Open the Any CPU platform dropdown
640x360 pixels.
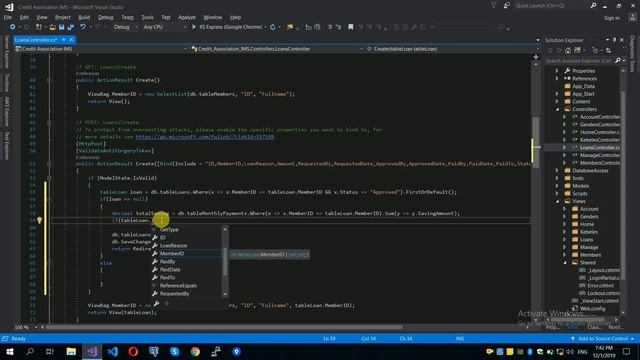164,27
